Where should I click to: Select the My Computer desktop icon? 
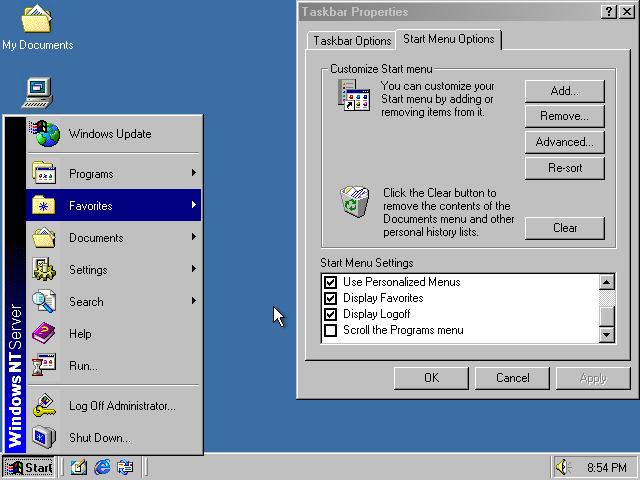37,93
